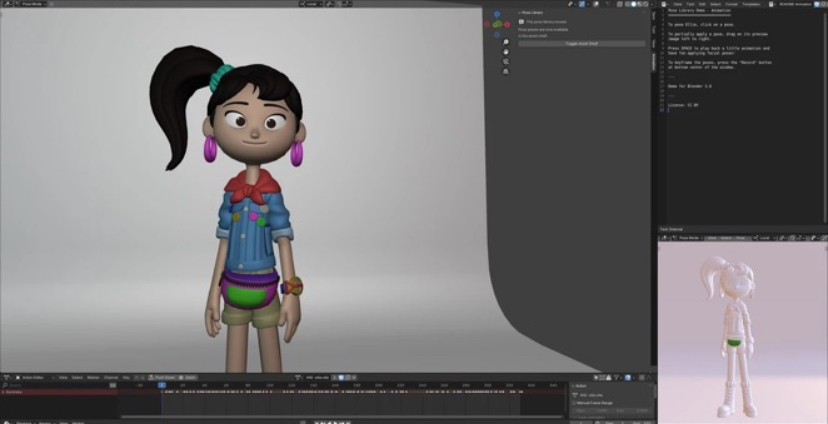The image size is (828, 424).
Task: Toggle X-ray mode in the main viewport header
Action: click(620, 4)
